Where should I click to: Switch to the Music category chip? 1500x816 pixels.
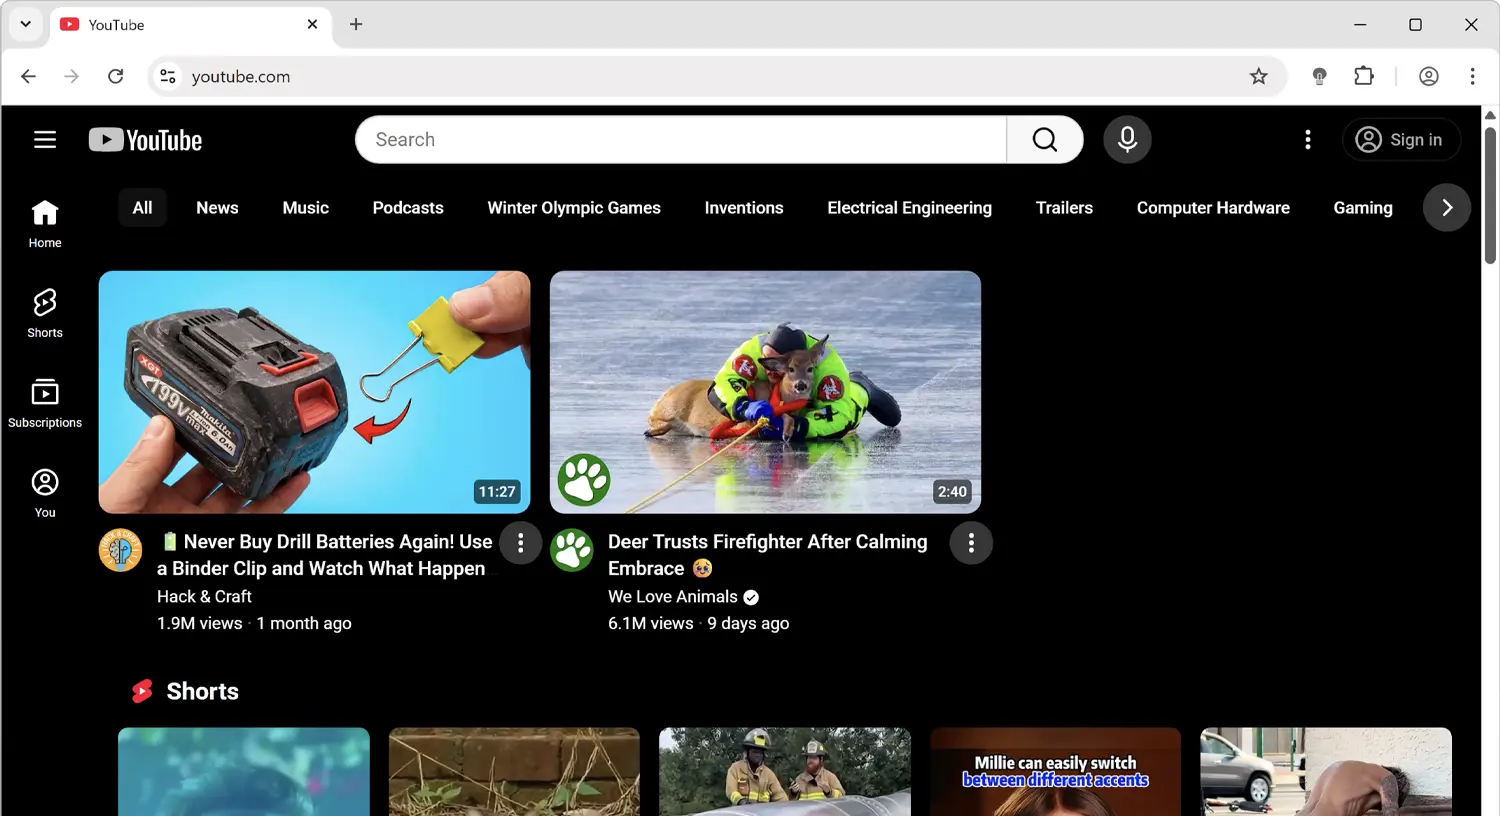point(305,207)
